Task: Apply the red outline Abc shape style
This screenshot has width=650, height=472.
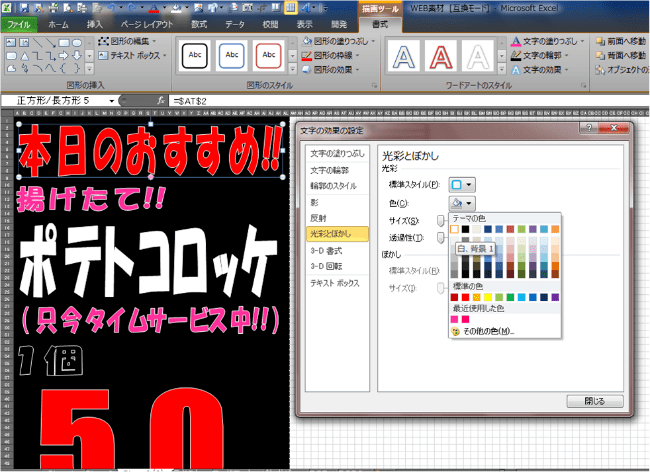Action: 269,55
